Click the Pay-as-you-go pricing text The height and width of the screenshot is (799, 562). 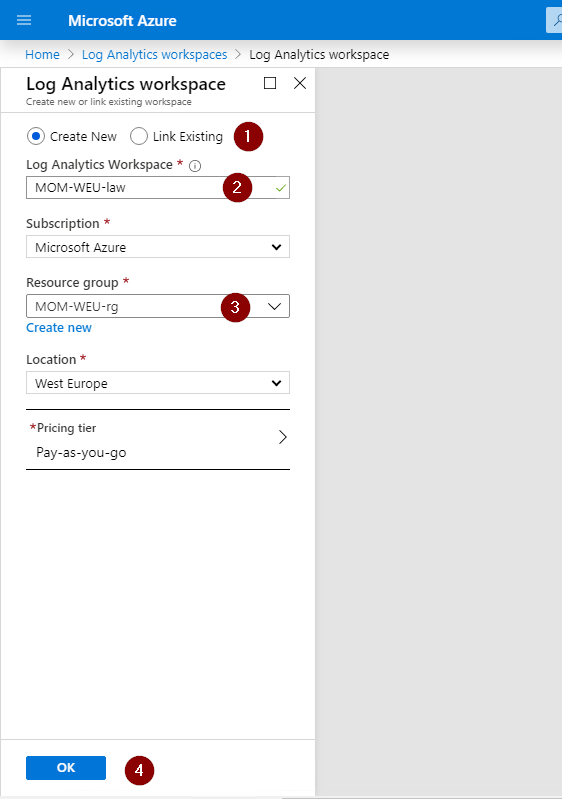point(81,452)
